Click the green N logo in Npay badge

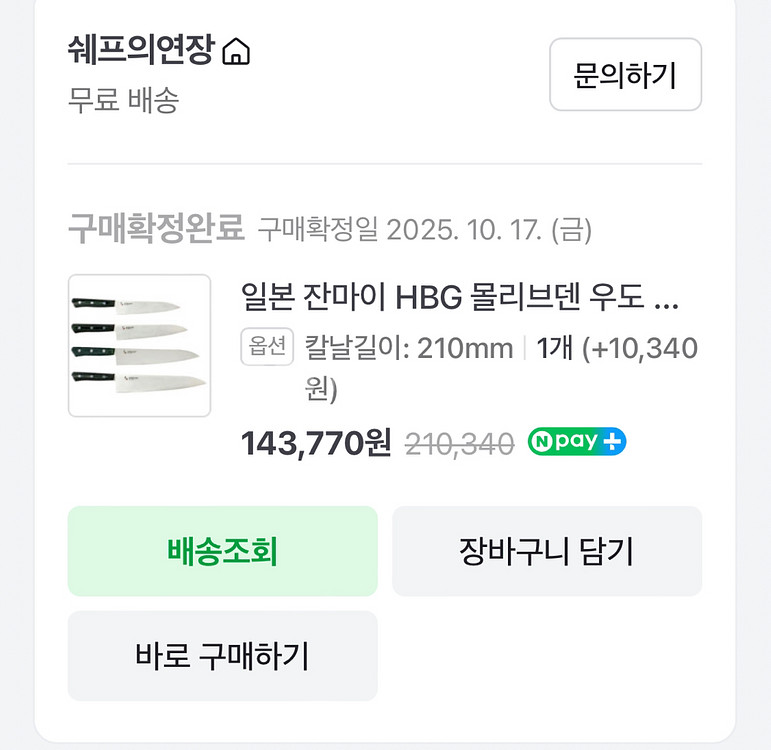[541, 442]
